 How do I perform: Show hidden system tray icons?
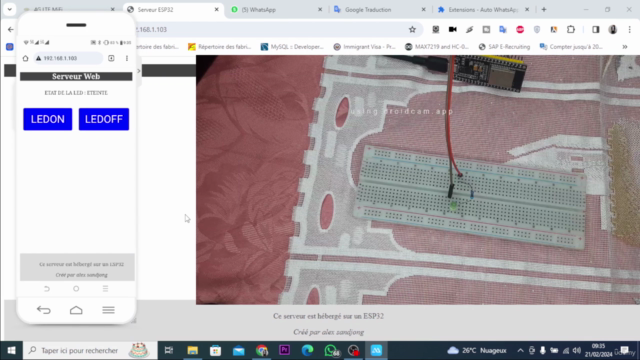click(x=520, y=350)
